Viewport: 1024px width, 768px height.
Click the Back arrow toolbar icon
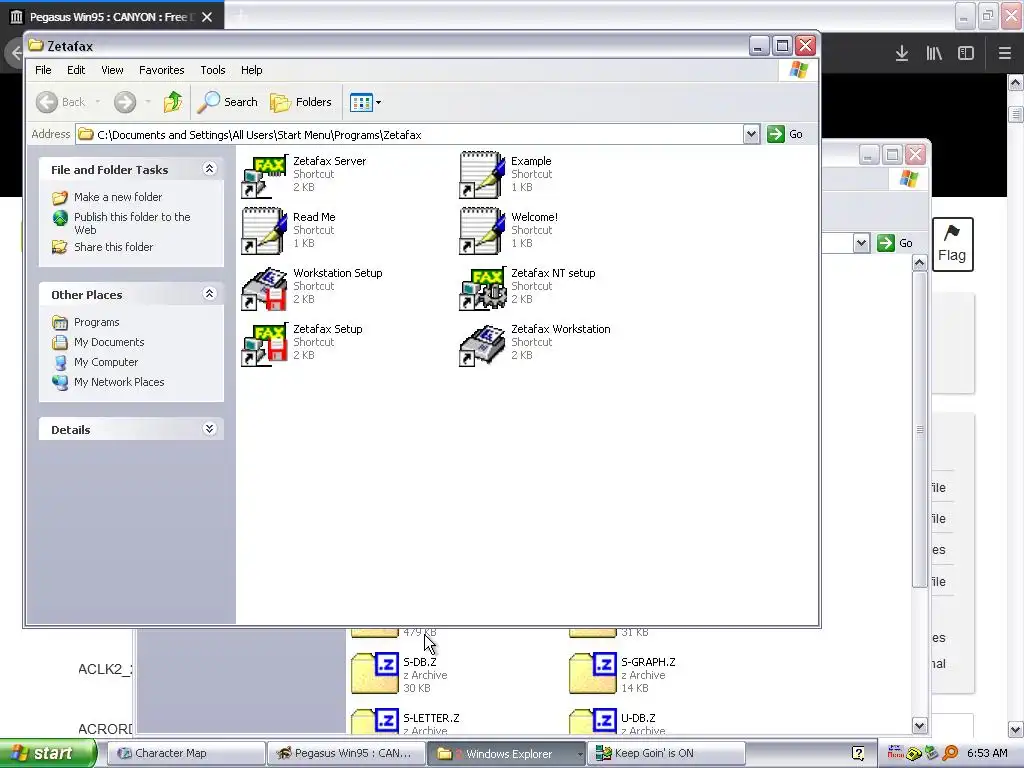click(47, 102)
